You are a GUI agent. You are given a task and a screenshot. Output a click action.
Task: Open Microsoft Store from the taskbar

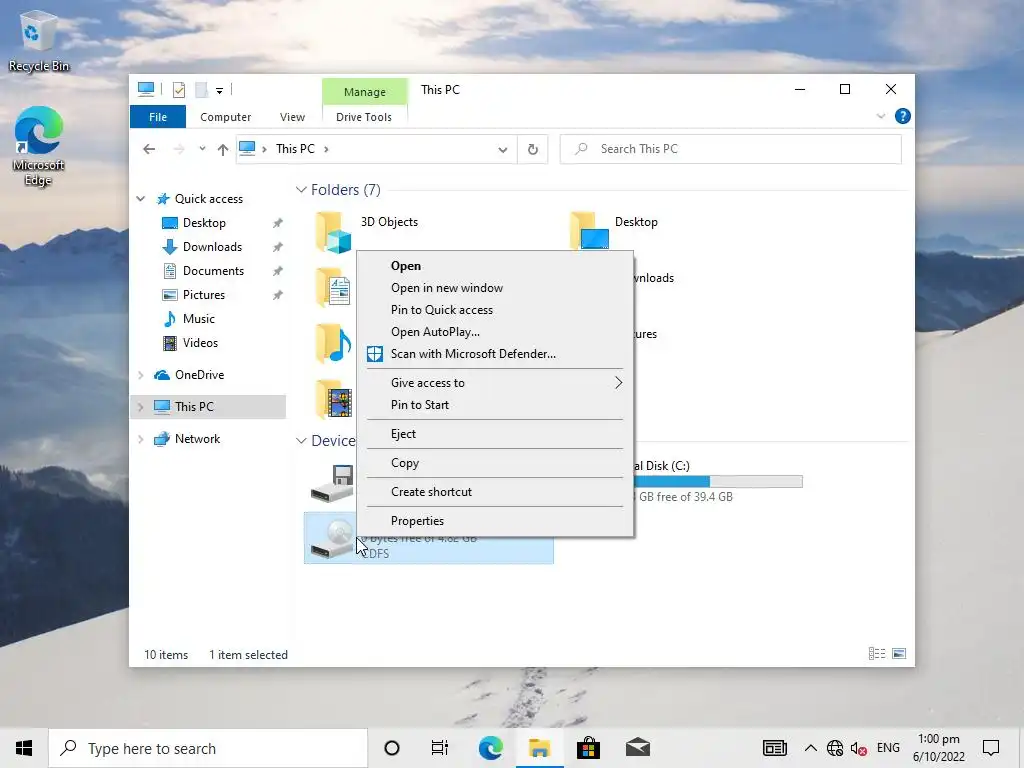tap(588, 748)
